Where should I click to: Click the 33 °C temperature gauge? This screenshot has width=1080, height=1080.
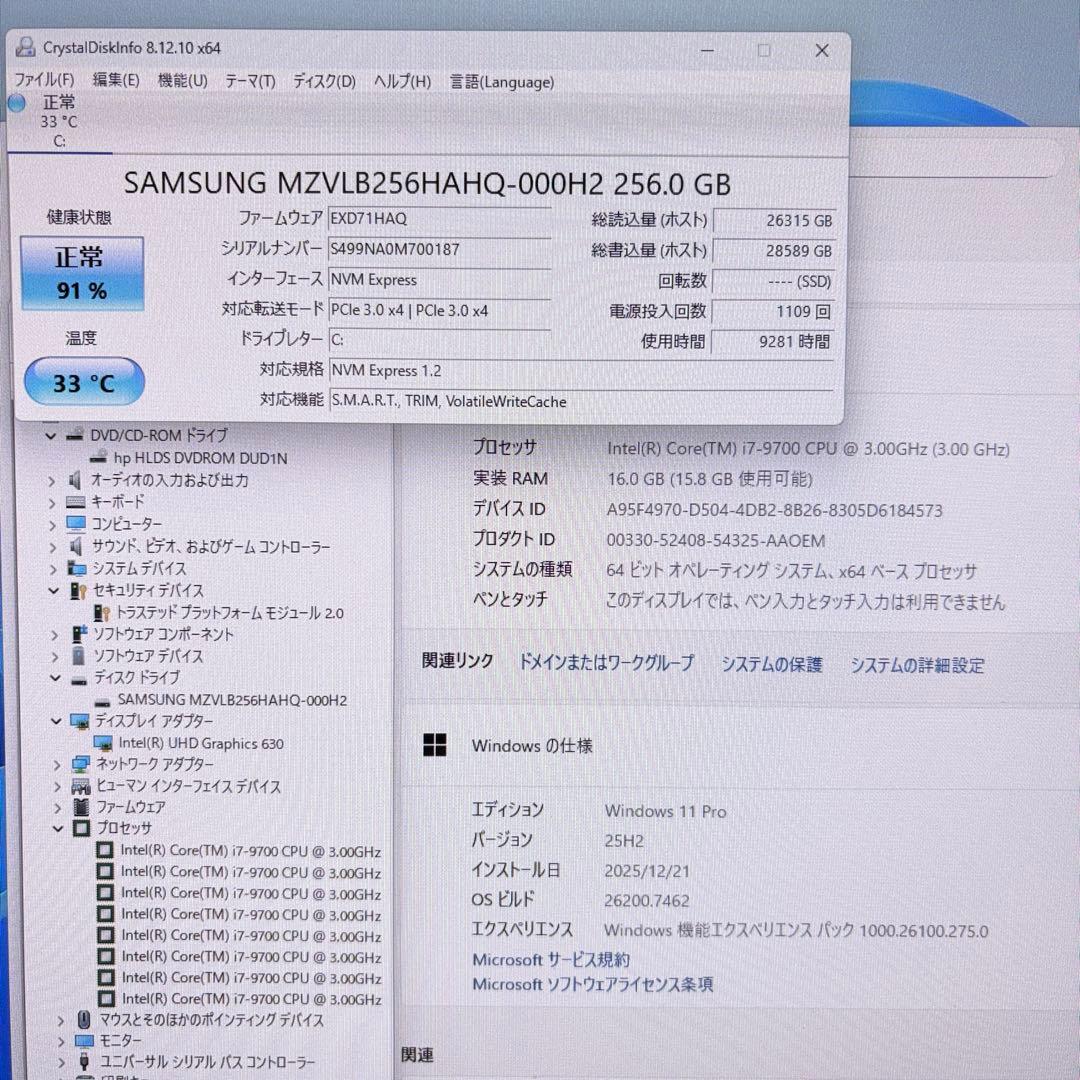pos(83,381)
